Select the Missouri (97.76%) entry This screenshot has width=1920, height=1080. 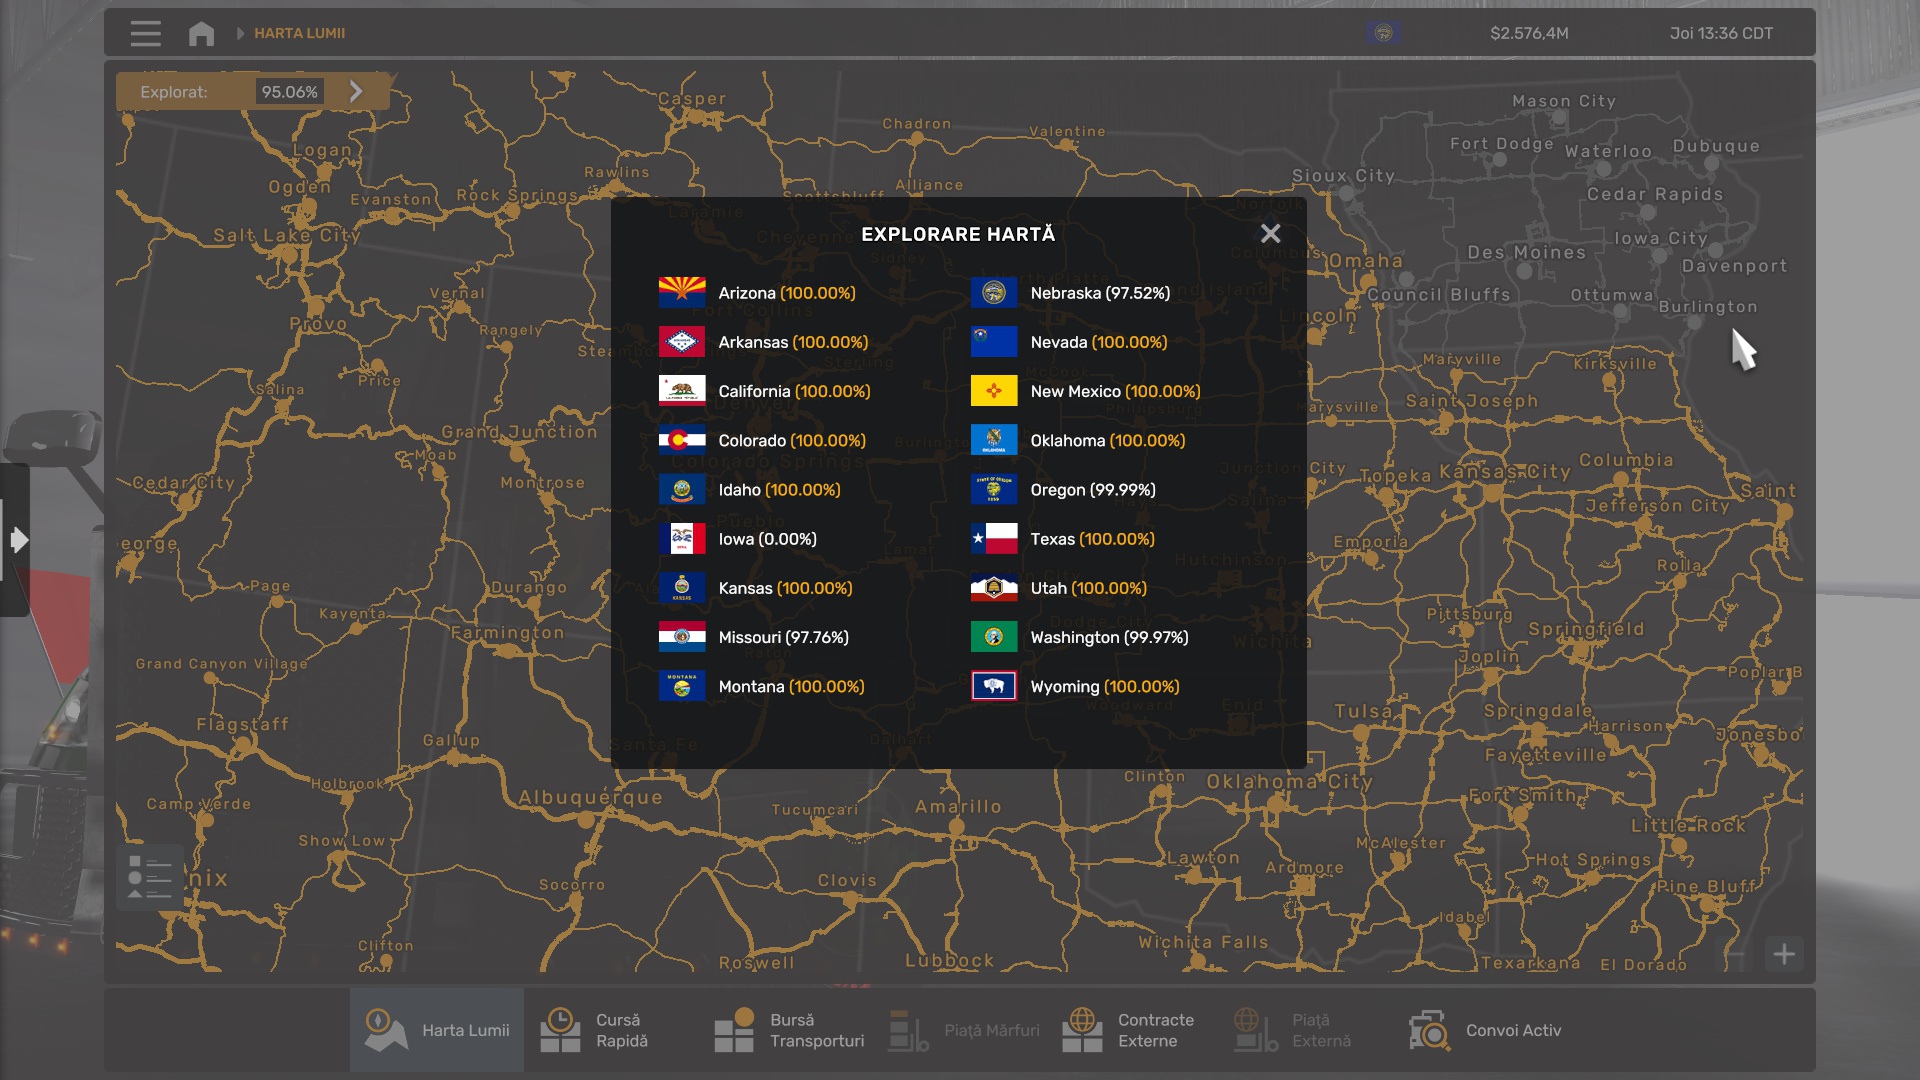tap(783, 637)
